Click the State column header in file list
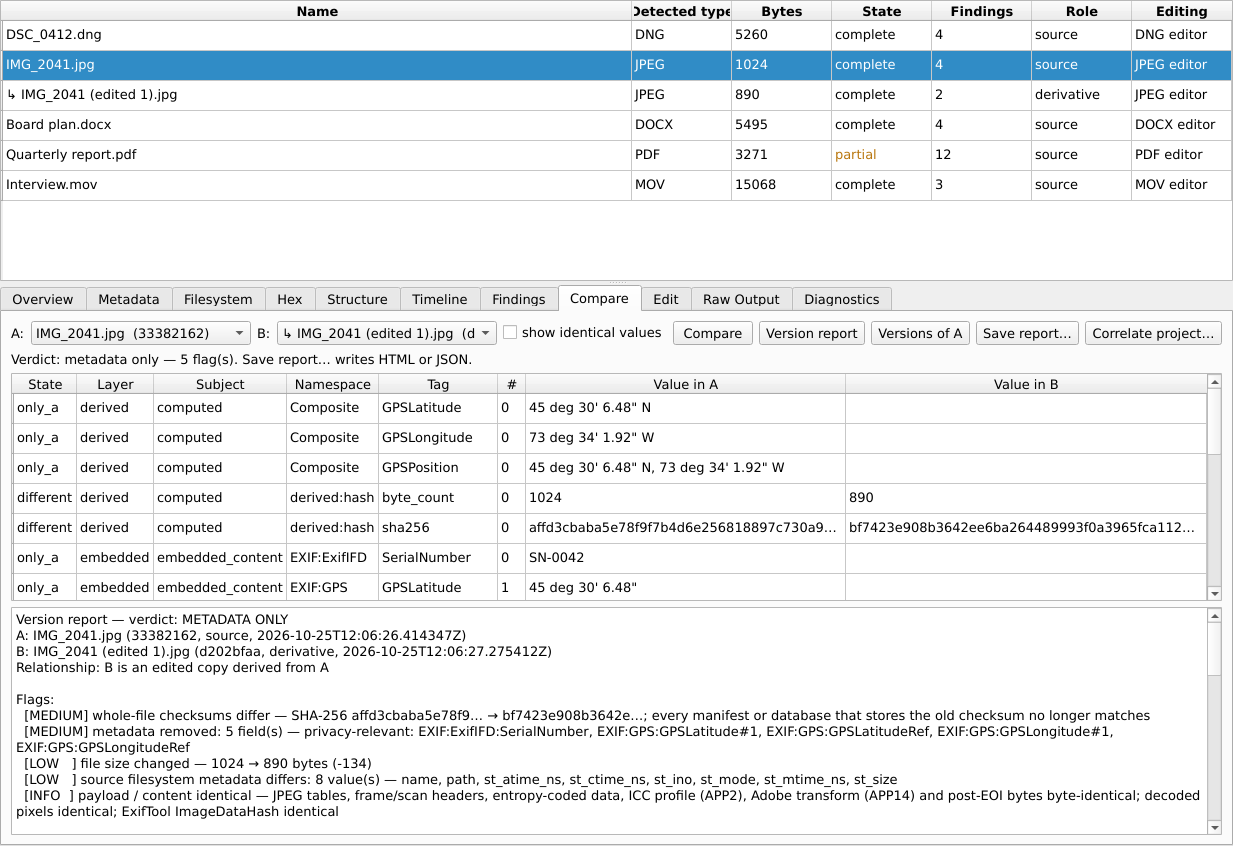 pyautogui.click(x=882, y=11)
